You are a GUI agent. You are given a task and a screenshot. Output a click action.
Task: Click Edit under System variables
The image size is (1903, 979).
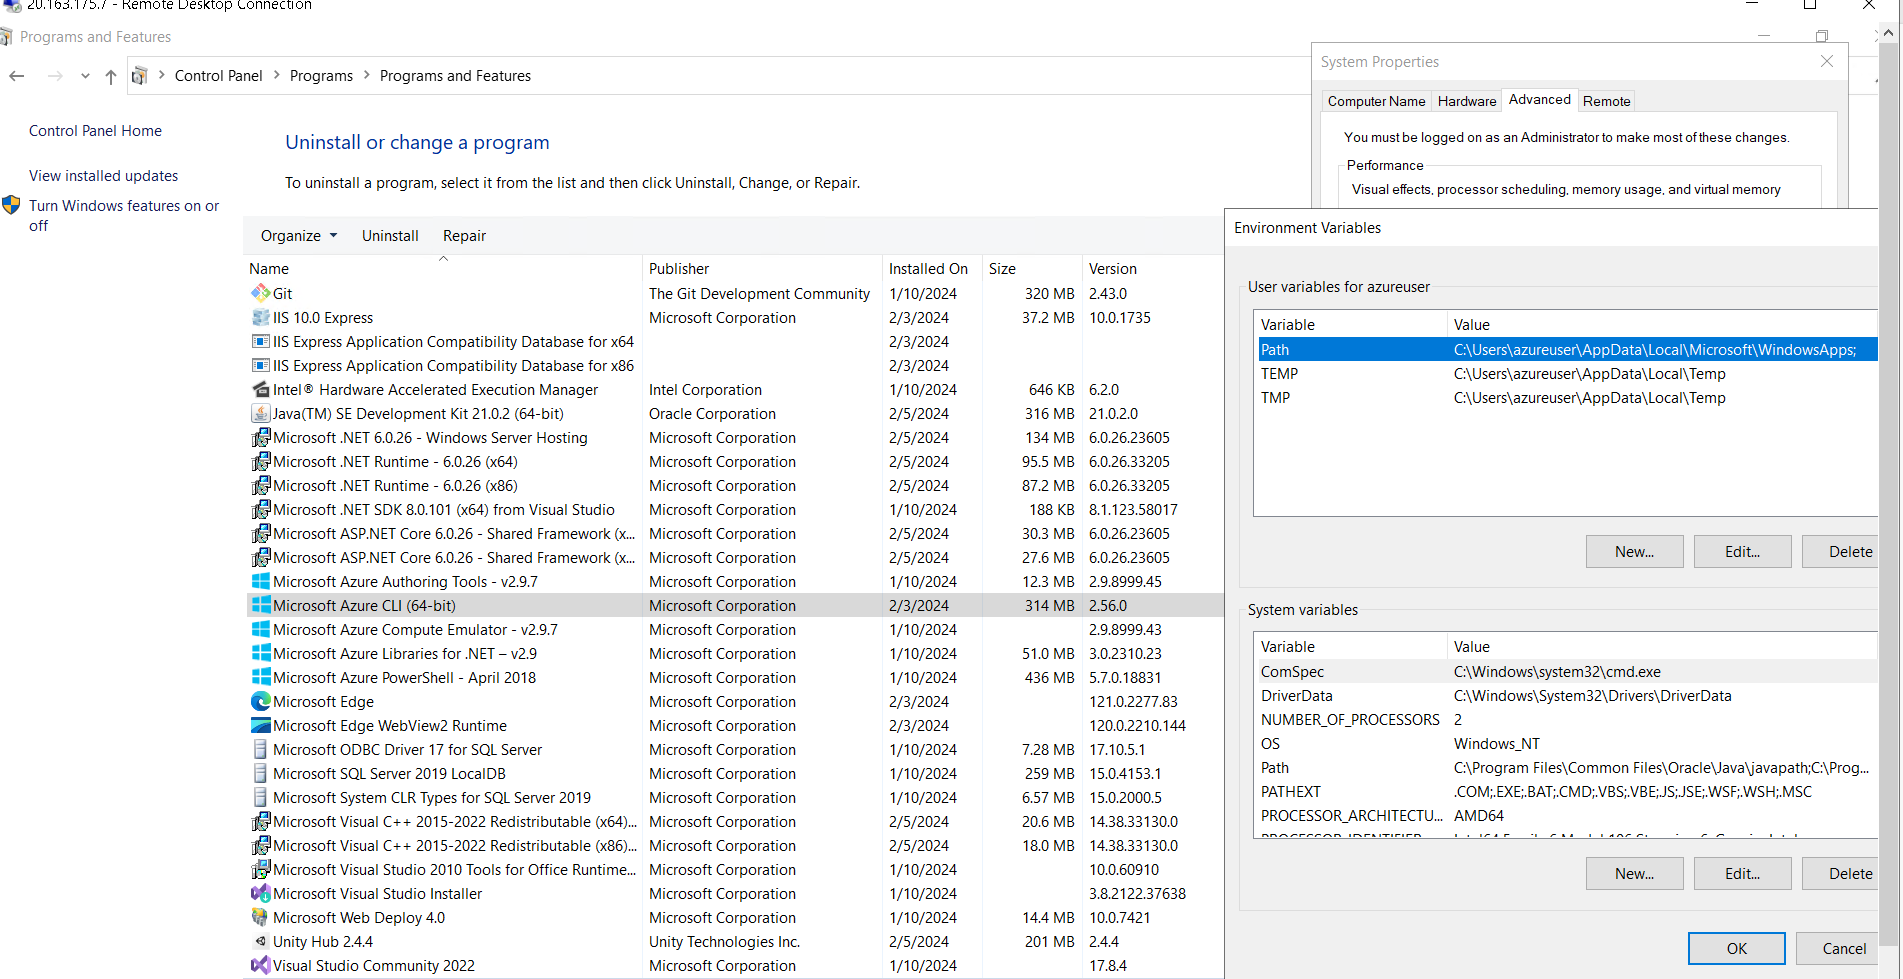(x=1742, y=873)
